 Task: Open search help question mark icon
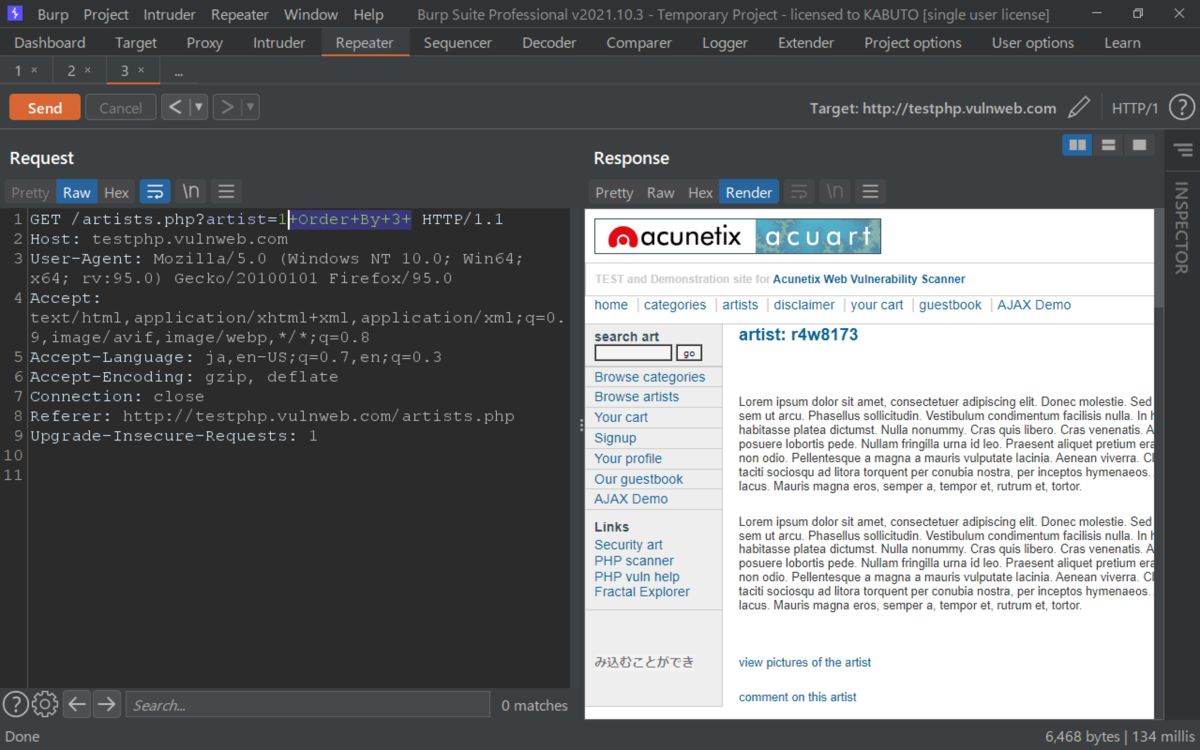15,704
